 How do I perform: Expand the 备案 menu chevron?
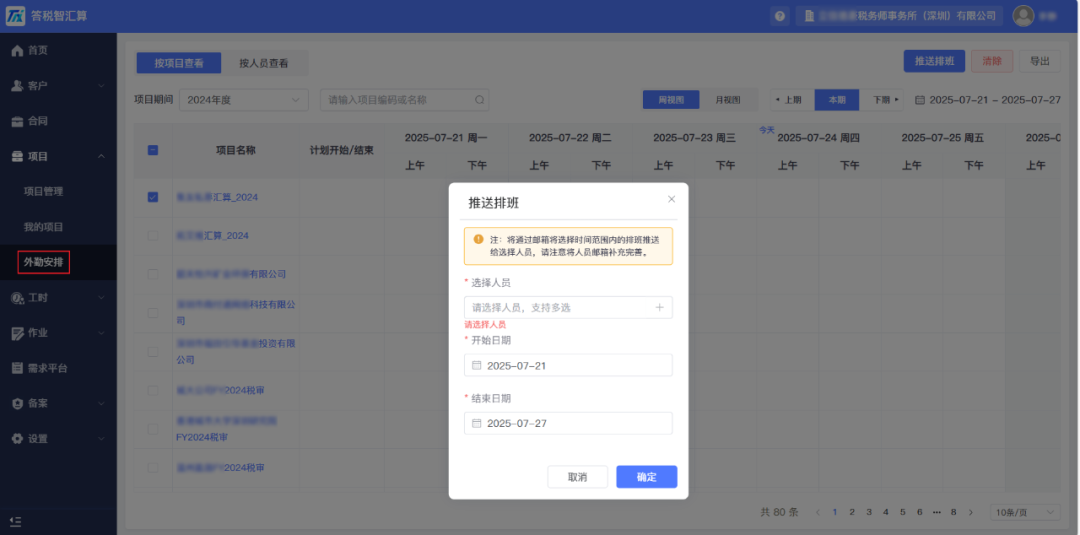(x=101, y=403)
